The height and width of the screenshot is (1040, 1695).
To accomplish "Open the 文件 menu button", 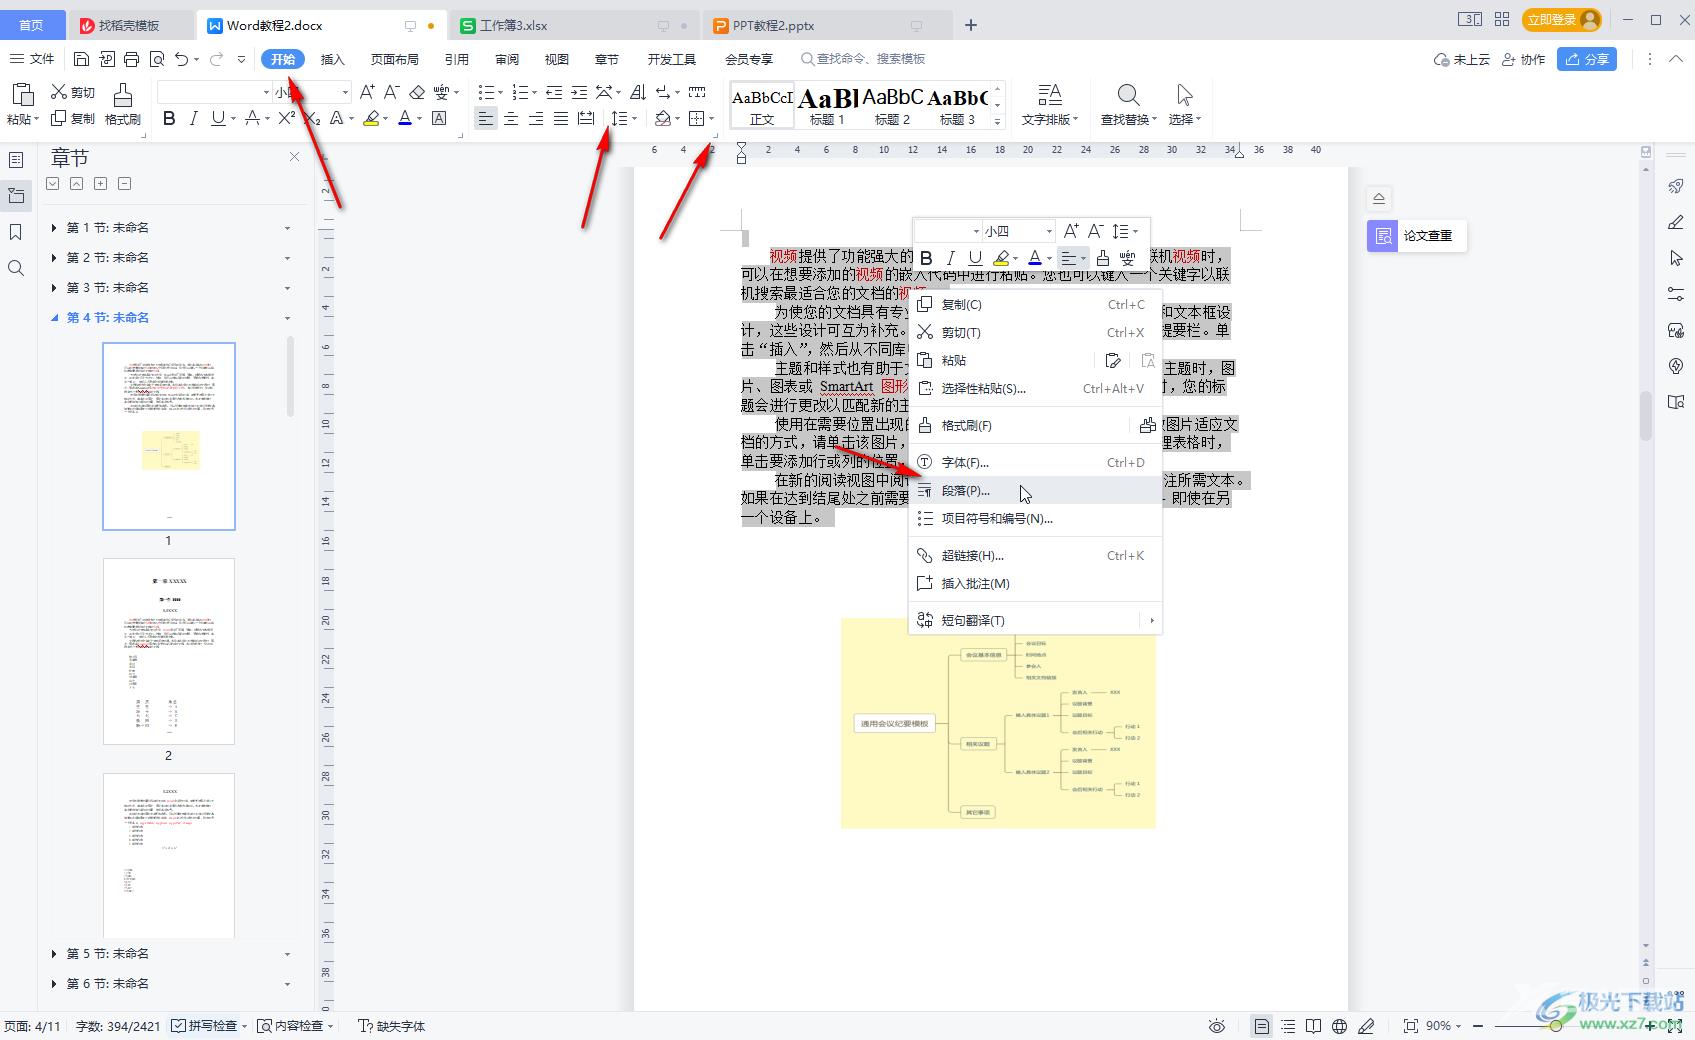I will pyautogui.click(x=32, y=59).
